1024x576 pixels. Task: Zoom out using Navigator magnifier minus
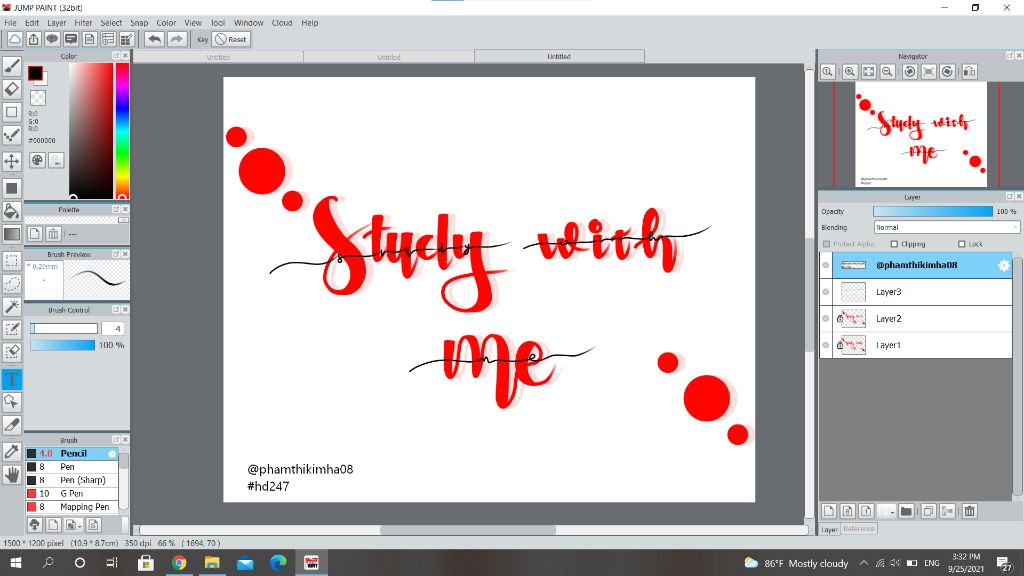[x=888, y=71]
